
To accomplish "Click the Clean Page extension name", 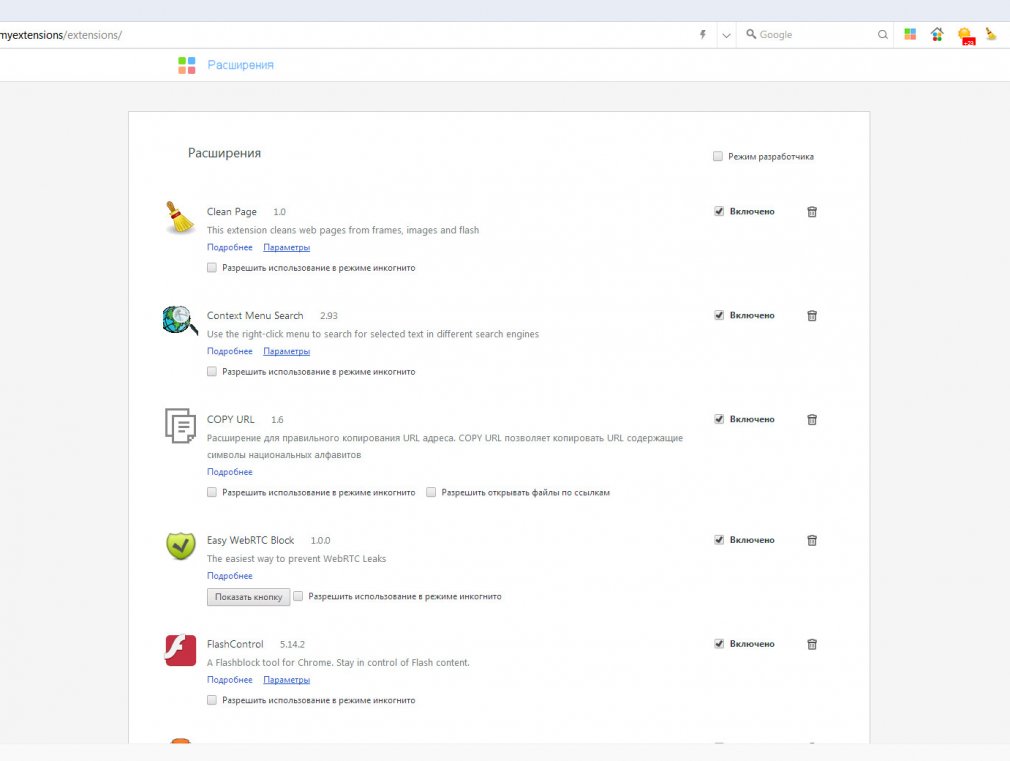I will [x=232, y=211].
